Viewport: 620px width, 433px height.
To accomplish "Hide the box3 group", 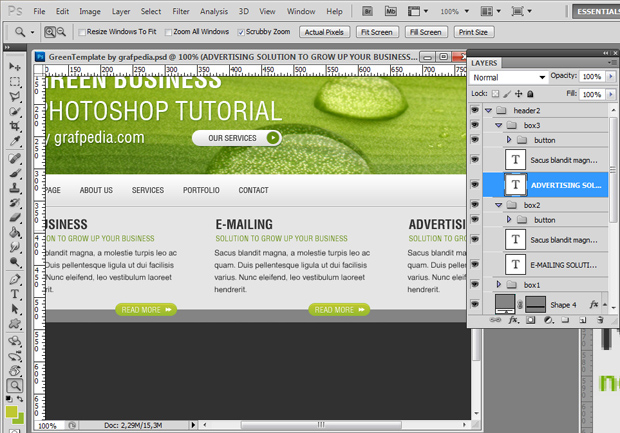I will pos(475,125).
